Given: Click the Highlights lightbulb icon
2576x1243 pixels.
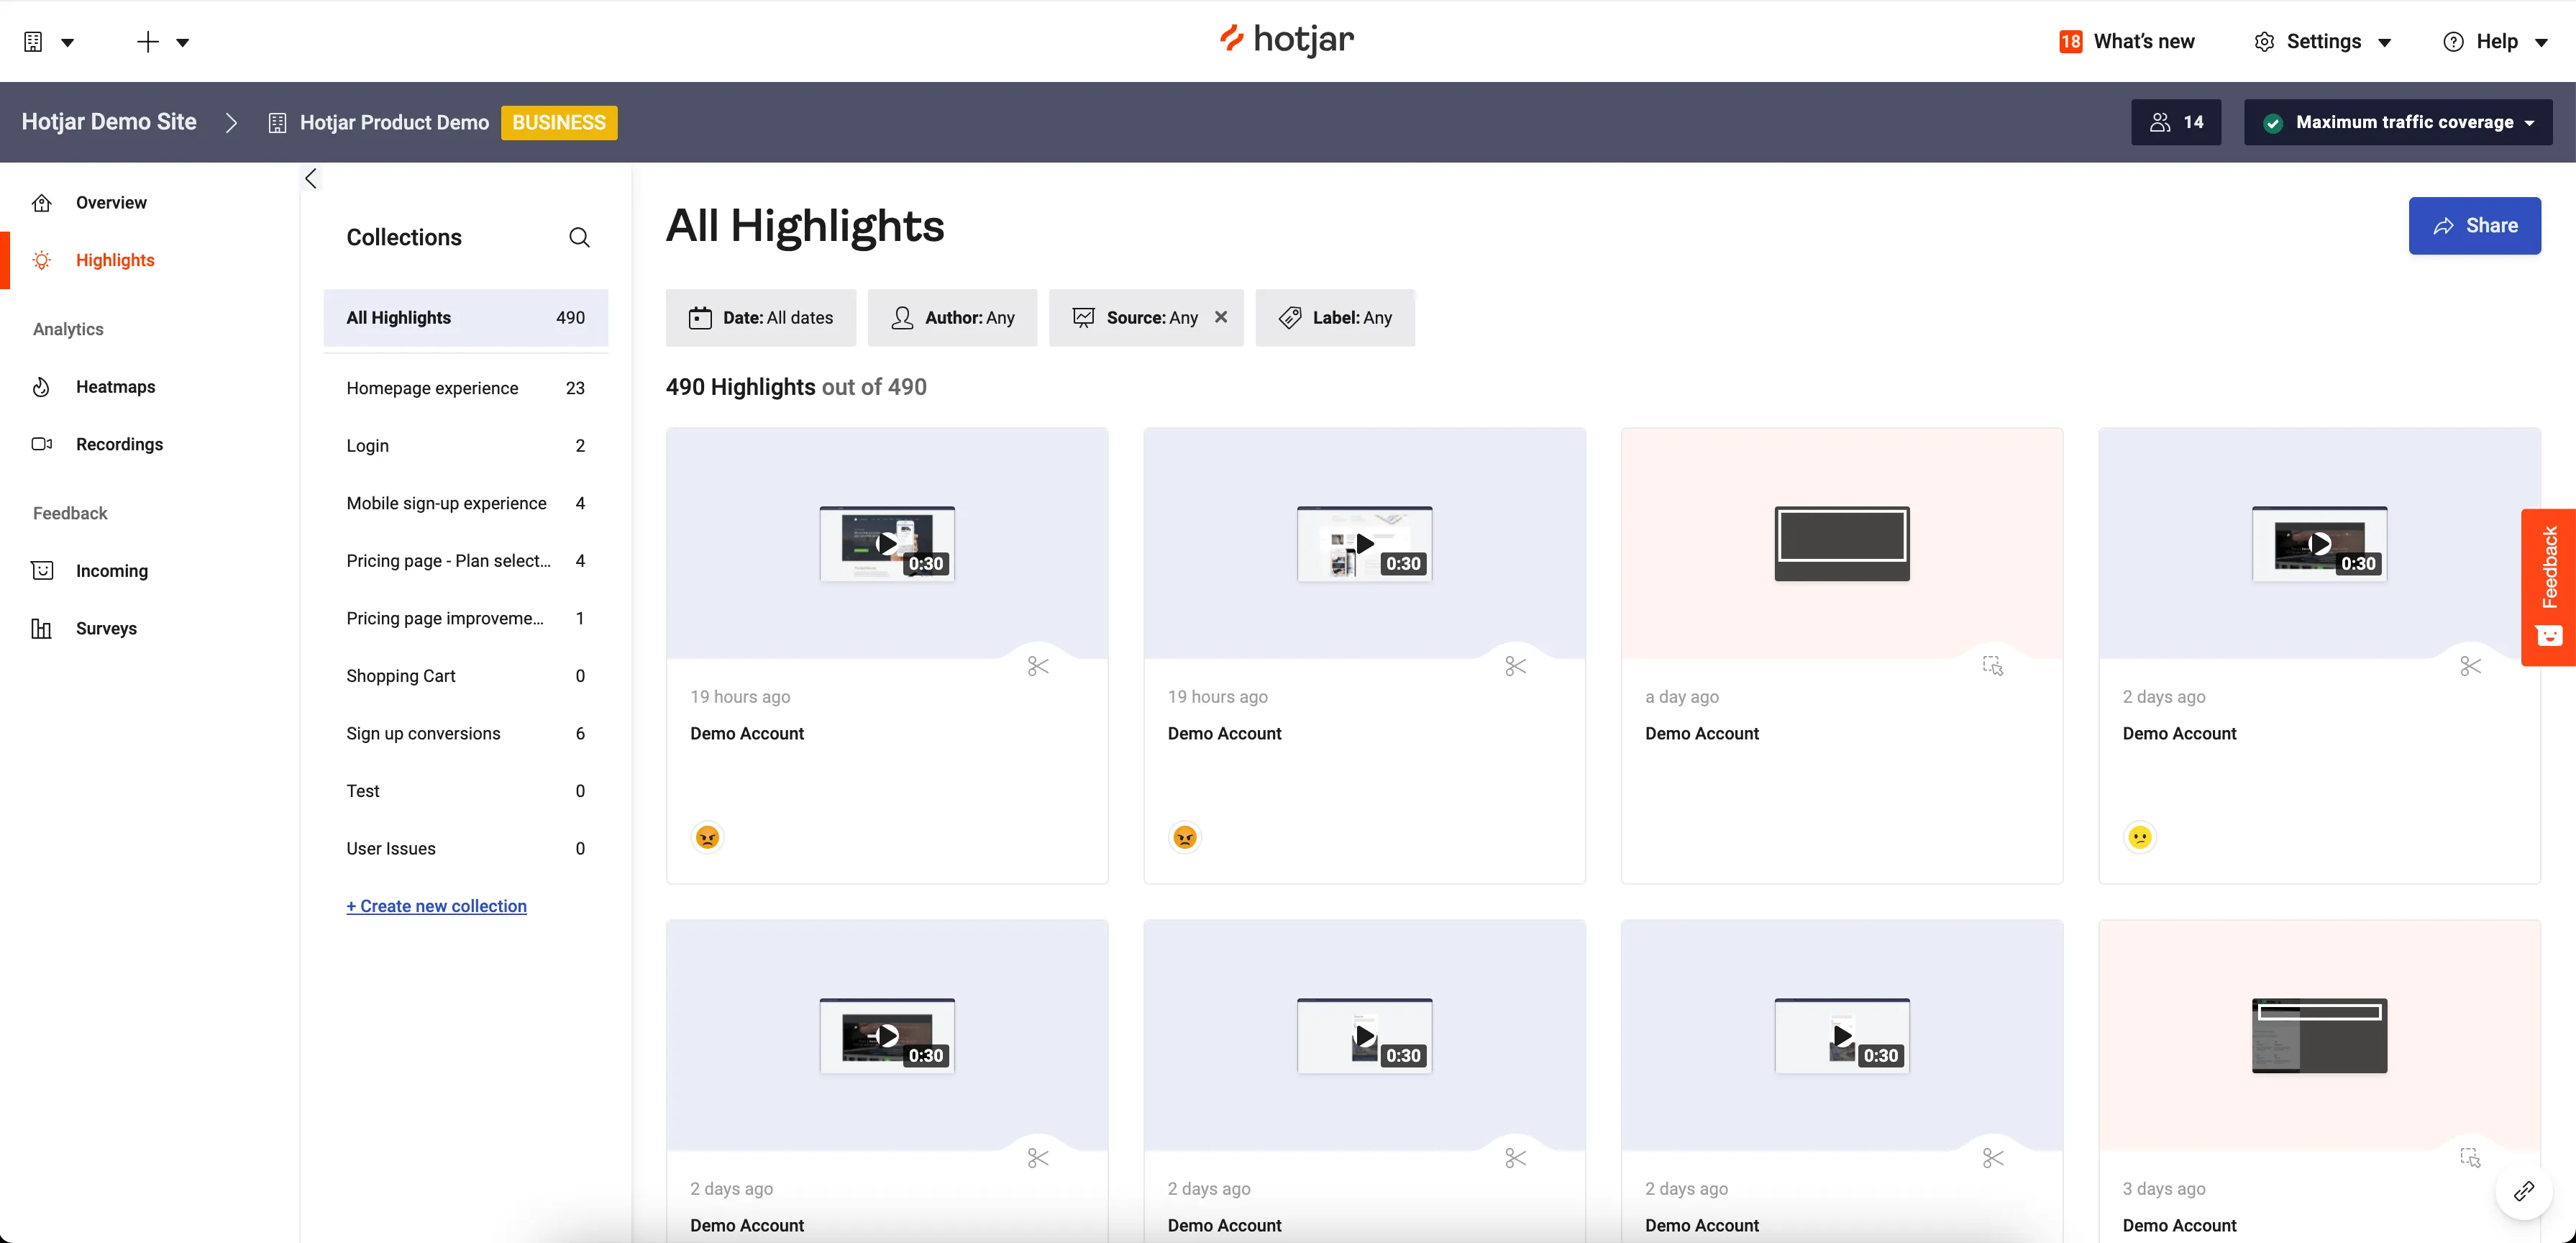Looking at the screenshot, I should click(42, 260).
